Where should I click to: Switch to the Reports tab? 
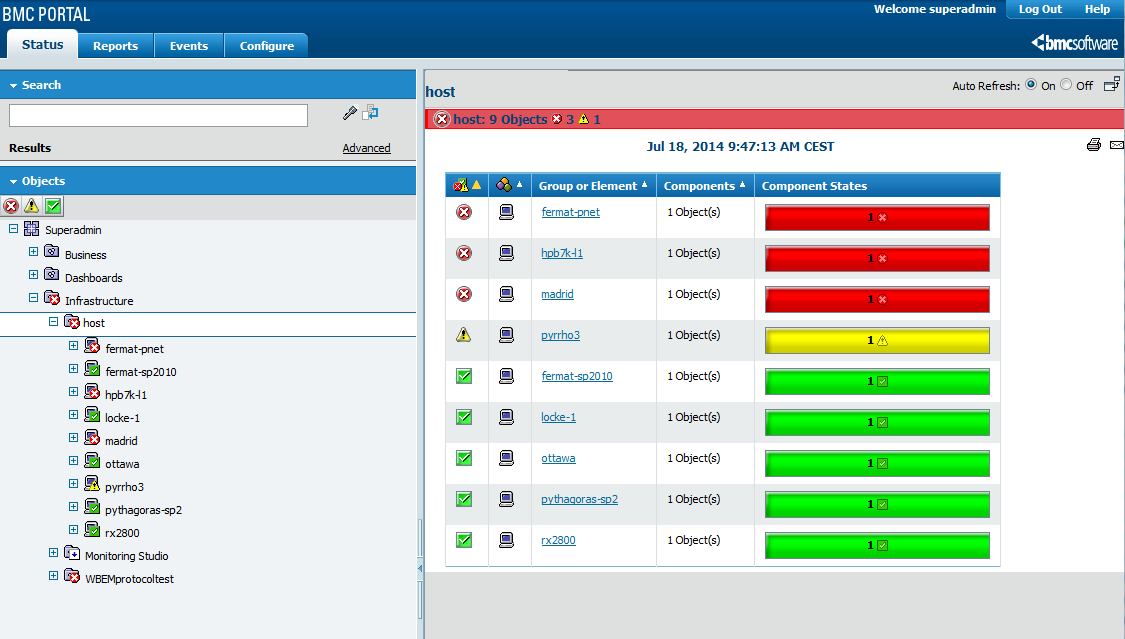tap(116, 46)
